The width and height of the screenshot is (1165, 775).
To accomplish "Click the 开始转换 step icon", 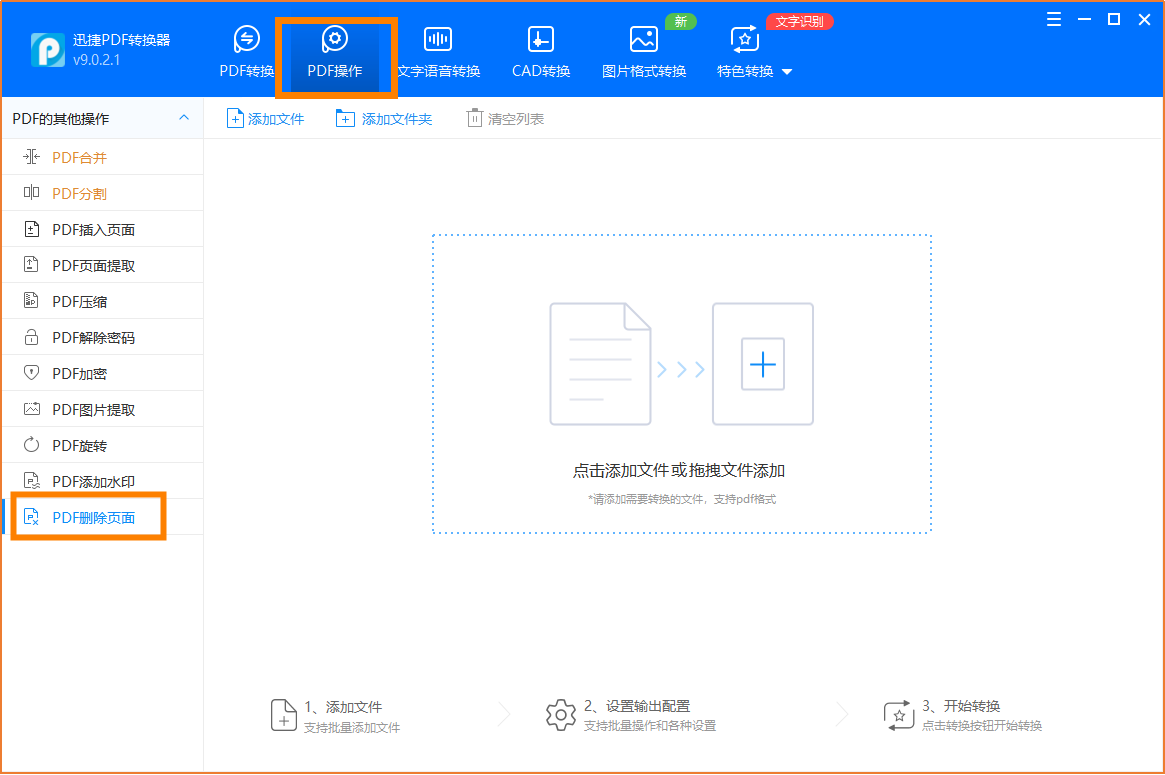I will pos(899,715).
